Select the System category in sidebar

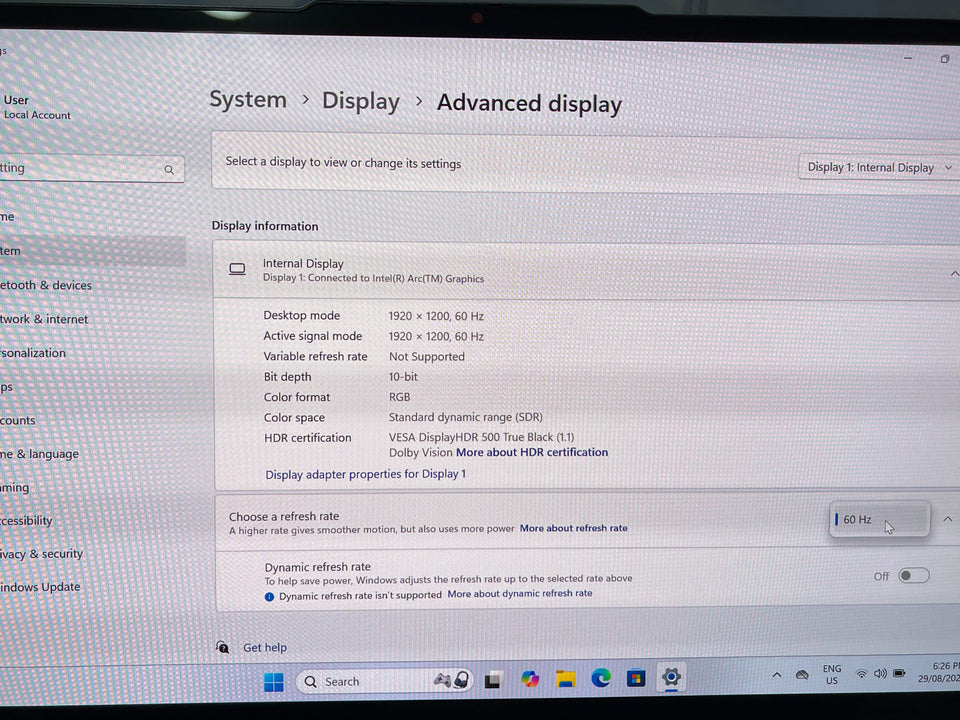[92, 251]
